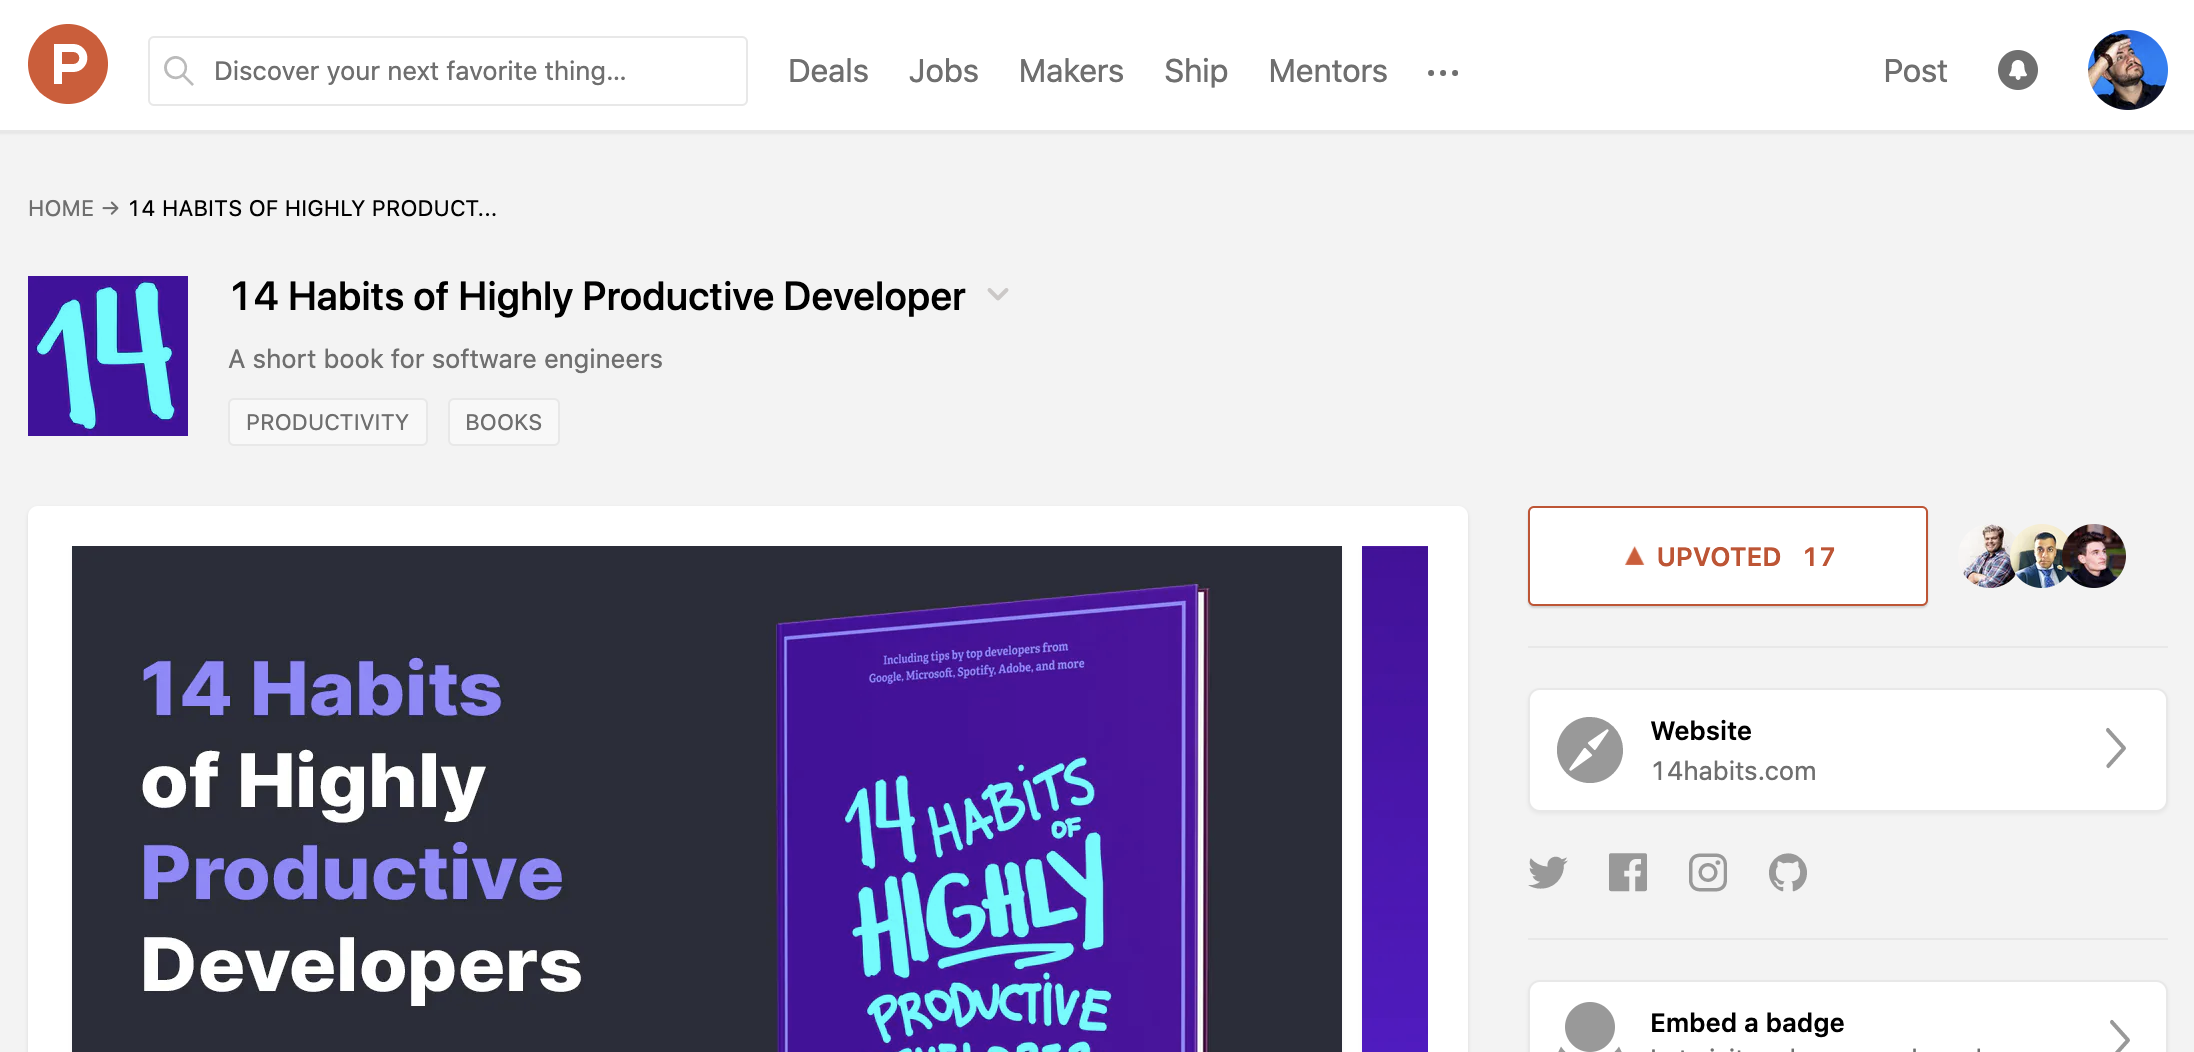Click the 14 product logo thumbnail

[x=108, y=356]
